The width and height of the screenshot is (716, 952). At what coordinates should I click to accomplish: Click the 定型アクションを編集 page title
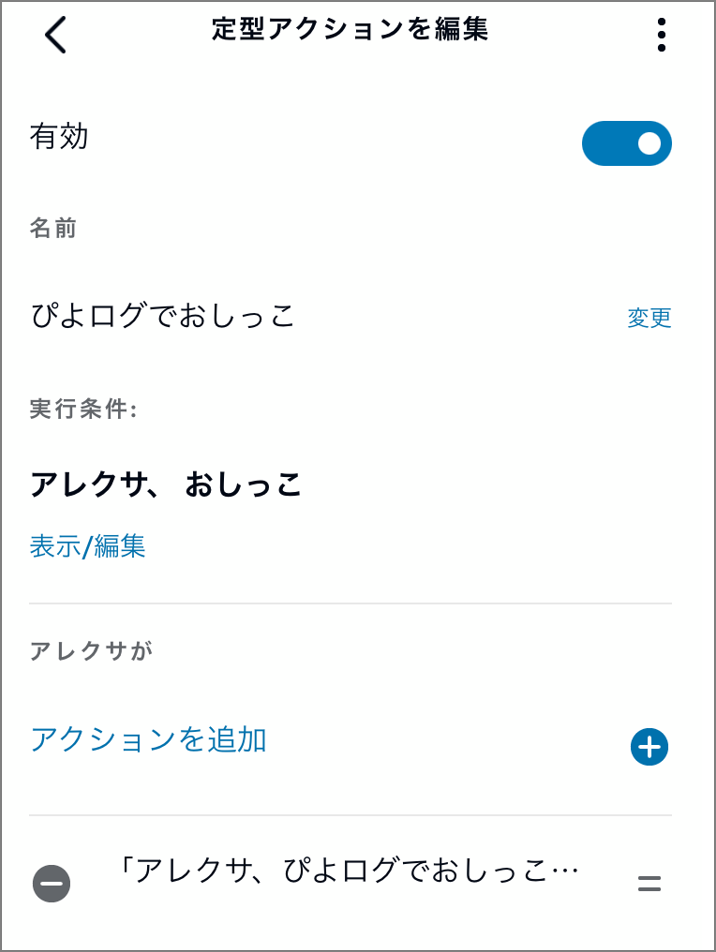(350, 30)
